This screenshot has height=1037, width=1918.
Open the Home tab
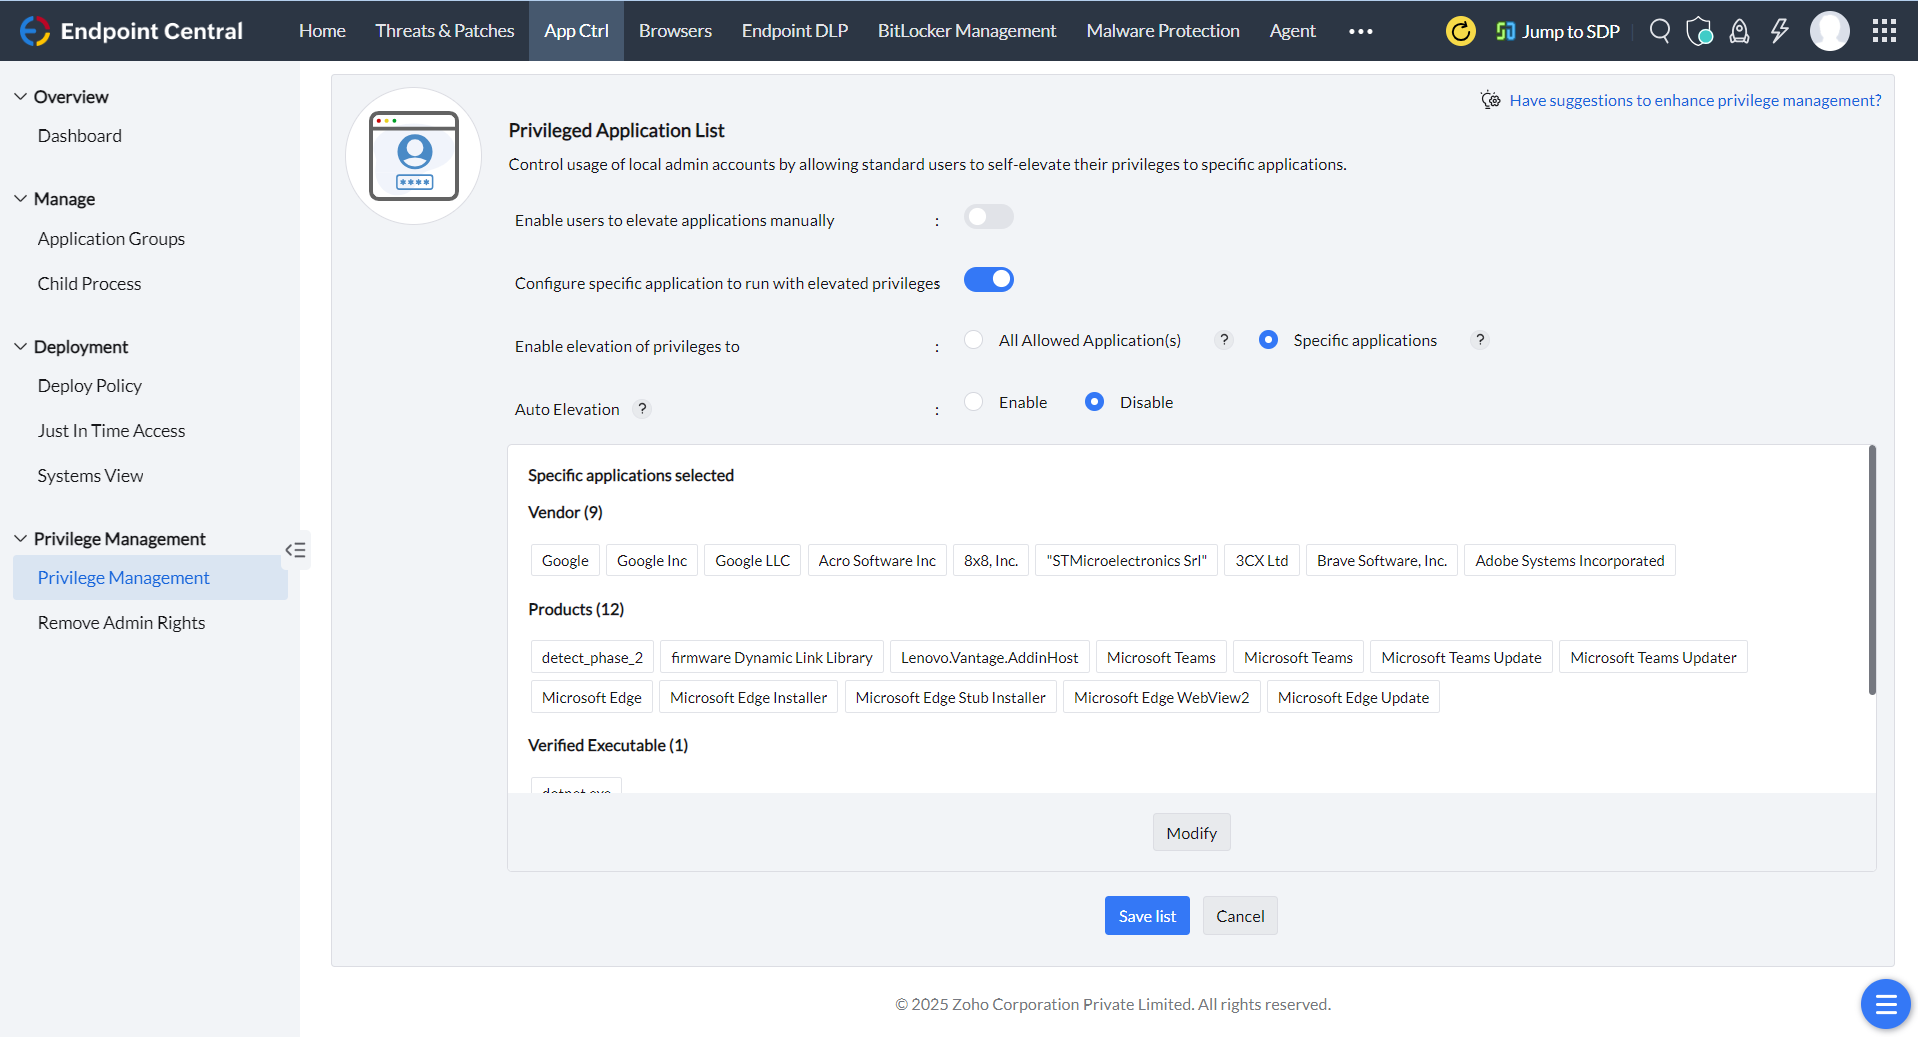pyautogui.click(x=322, y=31)
